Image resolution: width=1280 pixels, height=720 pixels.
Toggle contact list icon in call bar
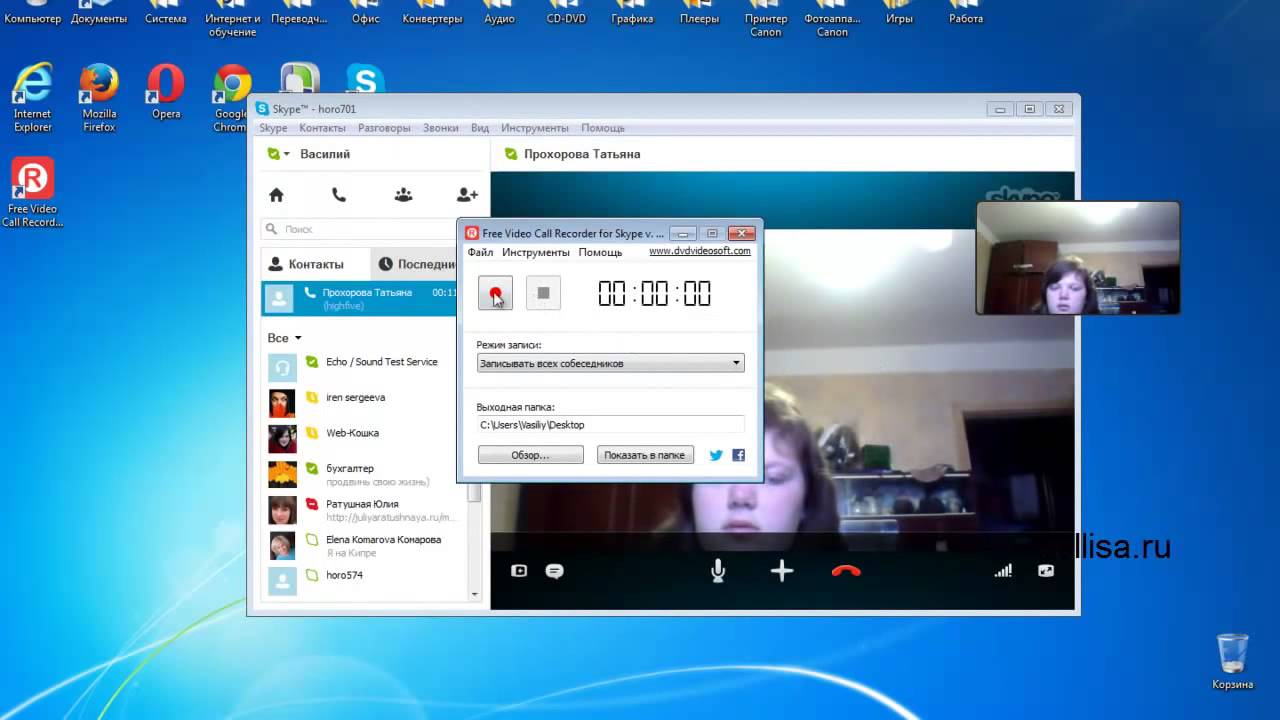point(519,571)
